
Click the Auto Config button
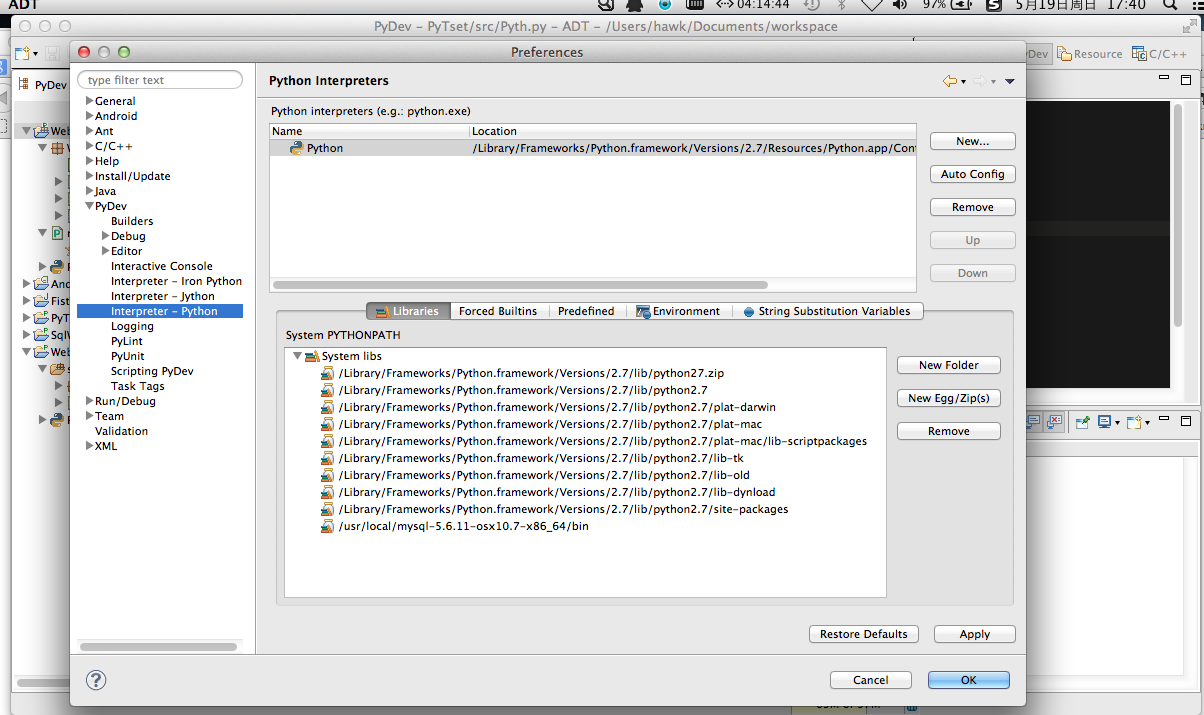point(972,174)
